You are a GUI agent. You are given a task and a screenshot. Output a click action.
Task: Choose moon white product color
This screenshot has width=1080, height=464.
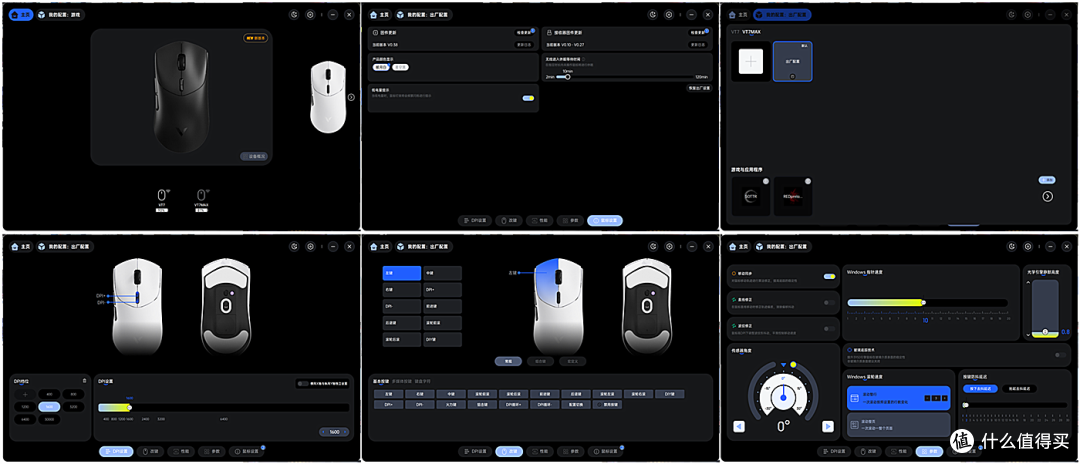coord(381,67)
